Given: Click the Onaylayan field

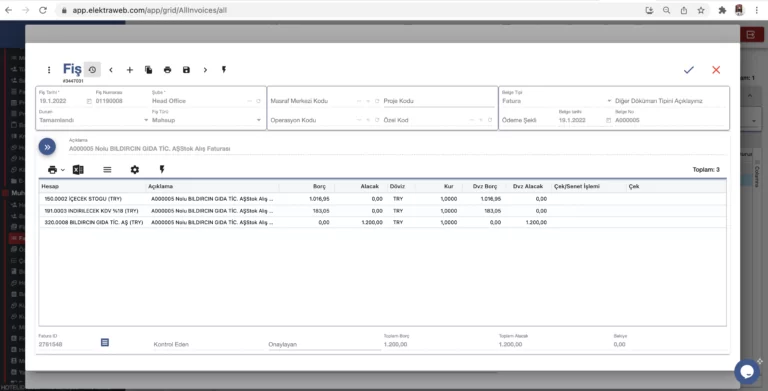Looking at the screenshot, I should pos(324,344).
